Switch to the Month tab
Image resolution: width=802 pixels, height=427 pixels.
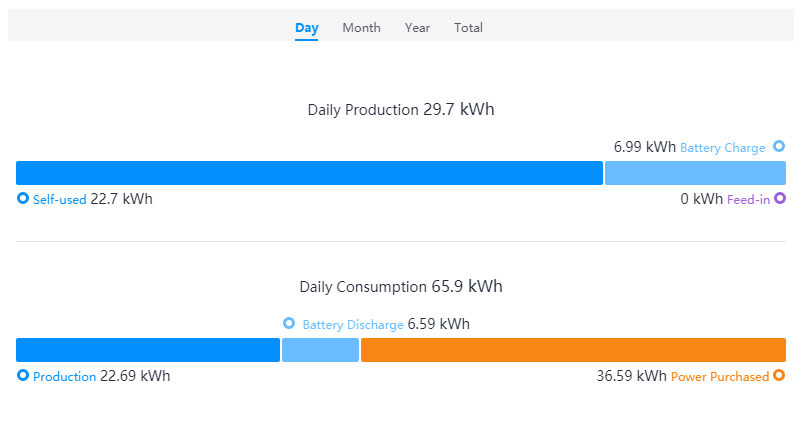pos(361,28)
